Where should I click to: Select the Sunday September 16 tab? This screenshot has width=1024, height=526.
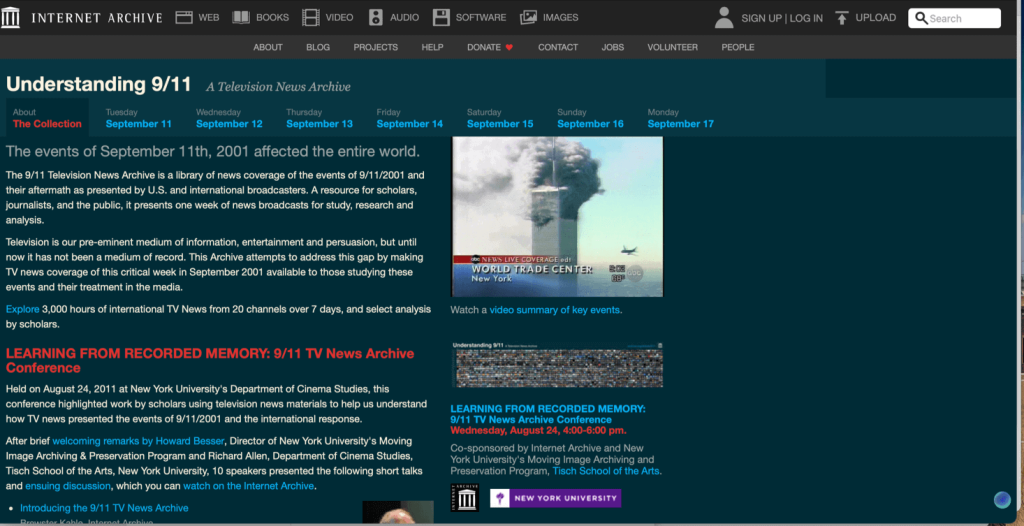coord(590,118)
